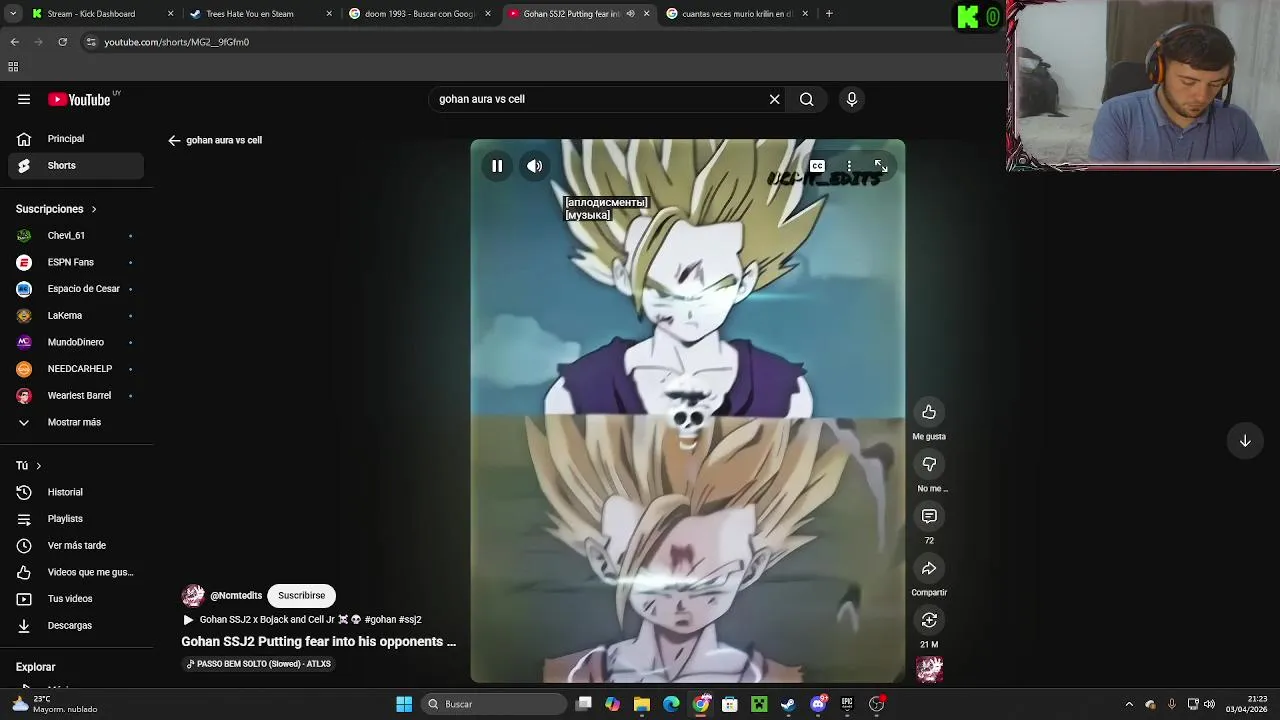The height and width of the screenshot is (720, 1280).
Task: Pause the Shorts video
Action: tap(497, 166)
